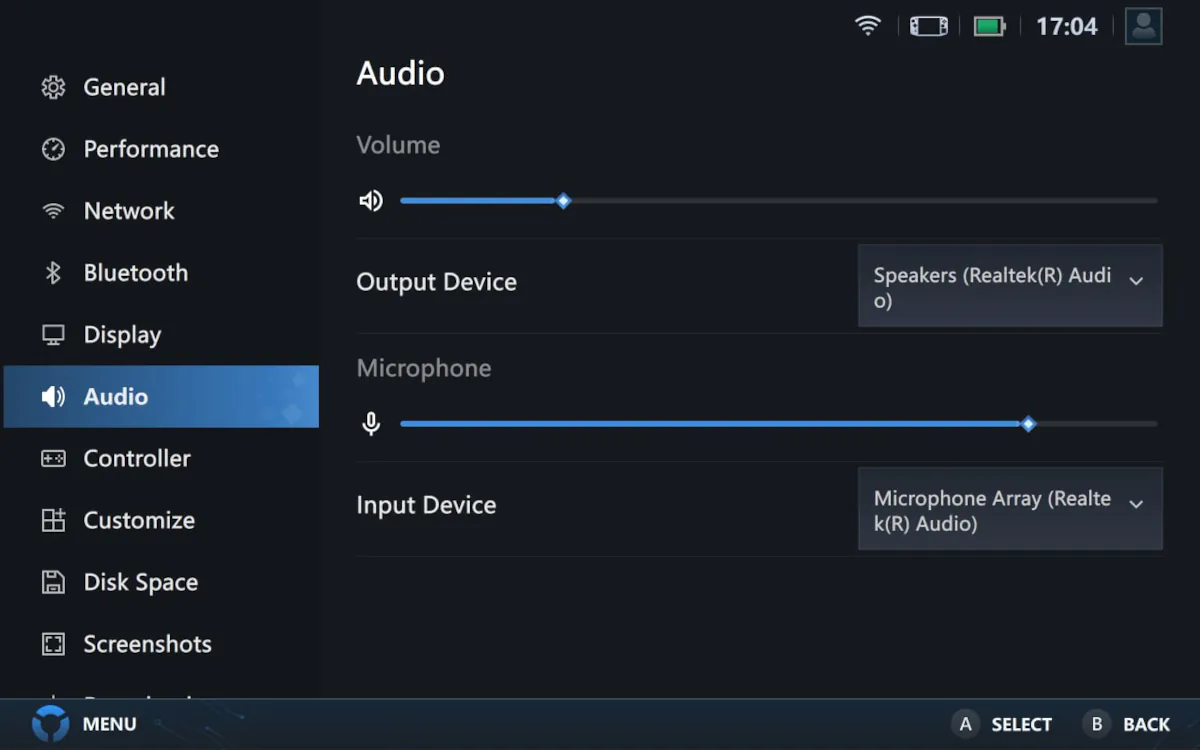1200x750 pixels.
Task: Click the microphone icon beside slider
Action: point(371,424)
